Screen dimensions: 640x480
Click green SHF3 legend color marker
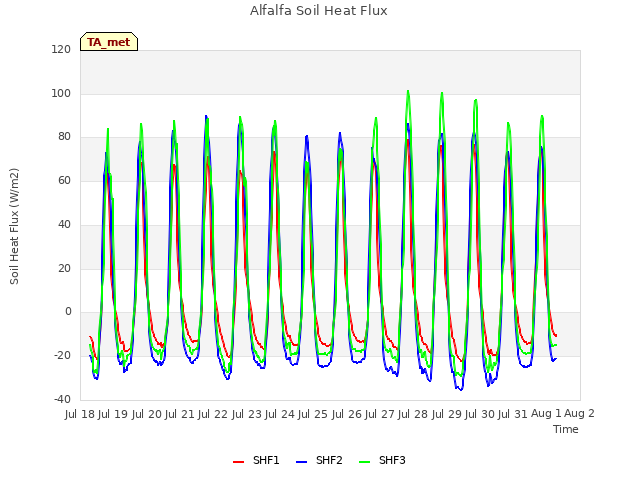pyautogui.click(x=364, y=462)
